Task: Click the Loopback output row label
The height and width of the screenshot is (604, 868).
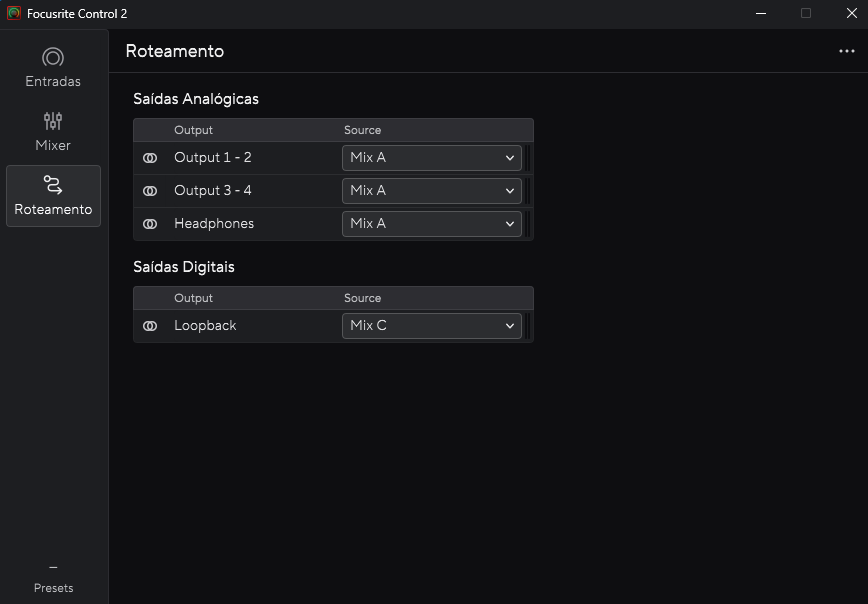Action: tap(205, 326)
